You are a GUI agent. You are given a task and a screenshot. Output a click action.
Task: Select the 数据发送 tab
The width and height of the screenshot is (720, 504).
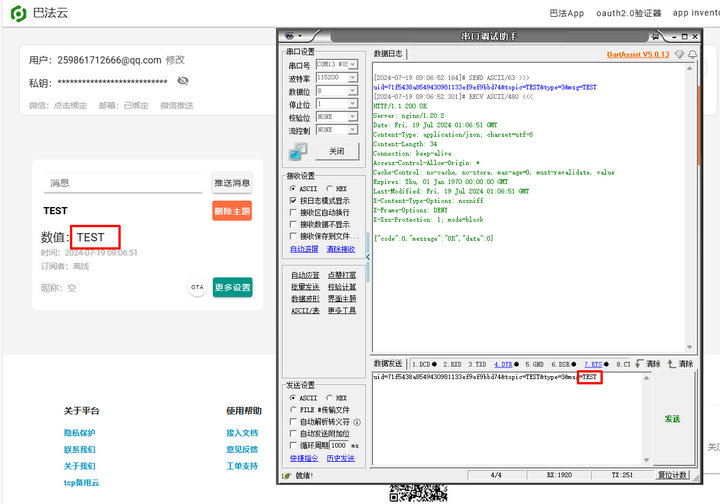[x=388, y=364]
